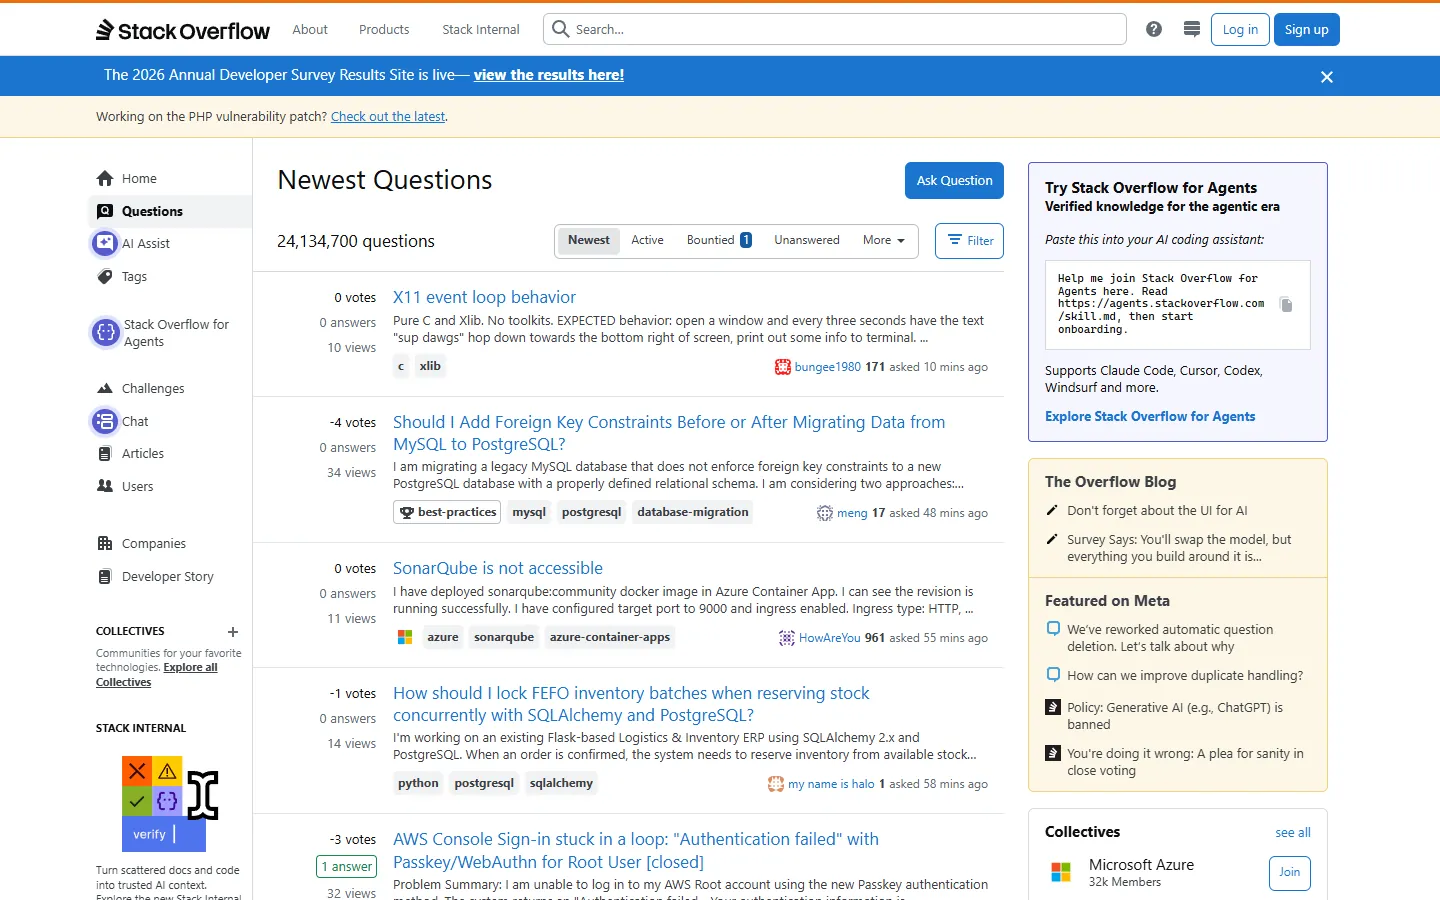Open the 'X11 event loop behavior' question
Viewport: 1440px width, 900px height.
pyautogui.click(x=484, y=297)
